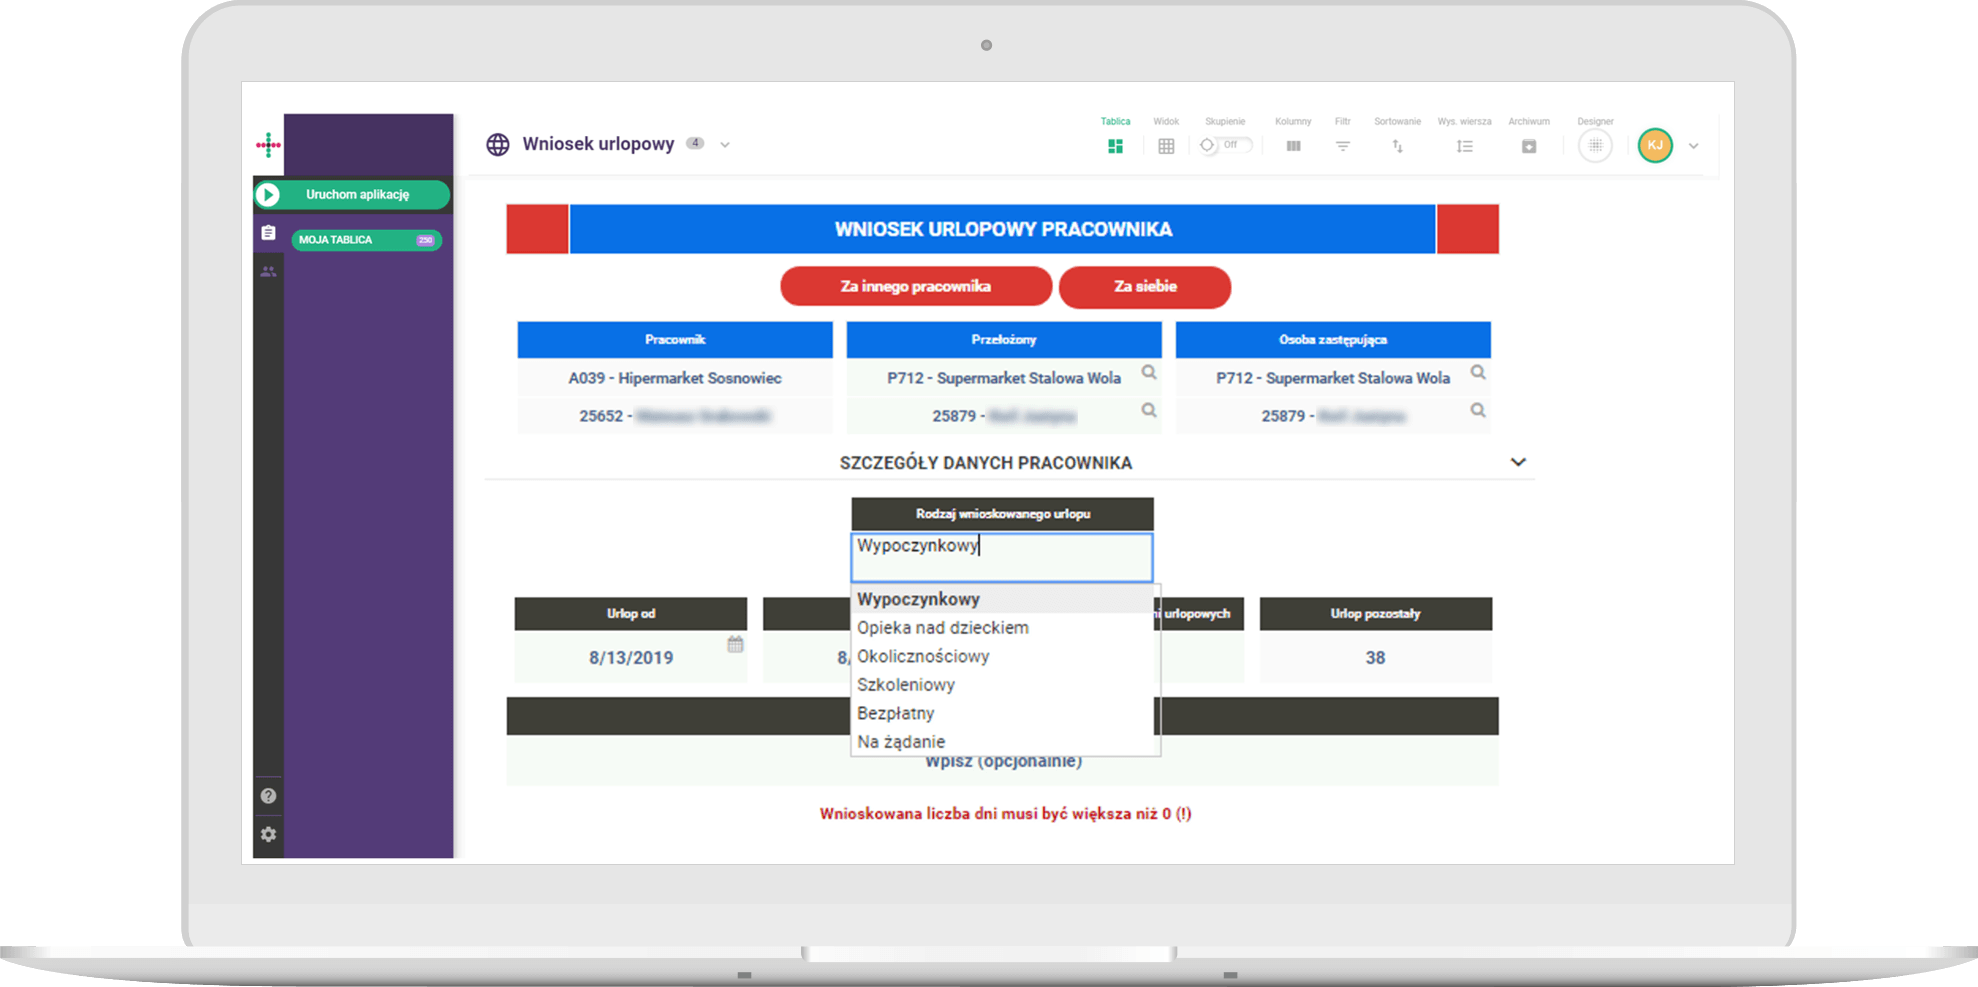Open the Widok grid view icon
This screenshot has height=987, width=1978.
tap(1166, 146)
